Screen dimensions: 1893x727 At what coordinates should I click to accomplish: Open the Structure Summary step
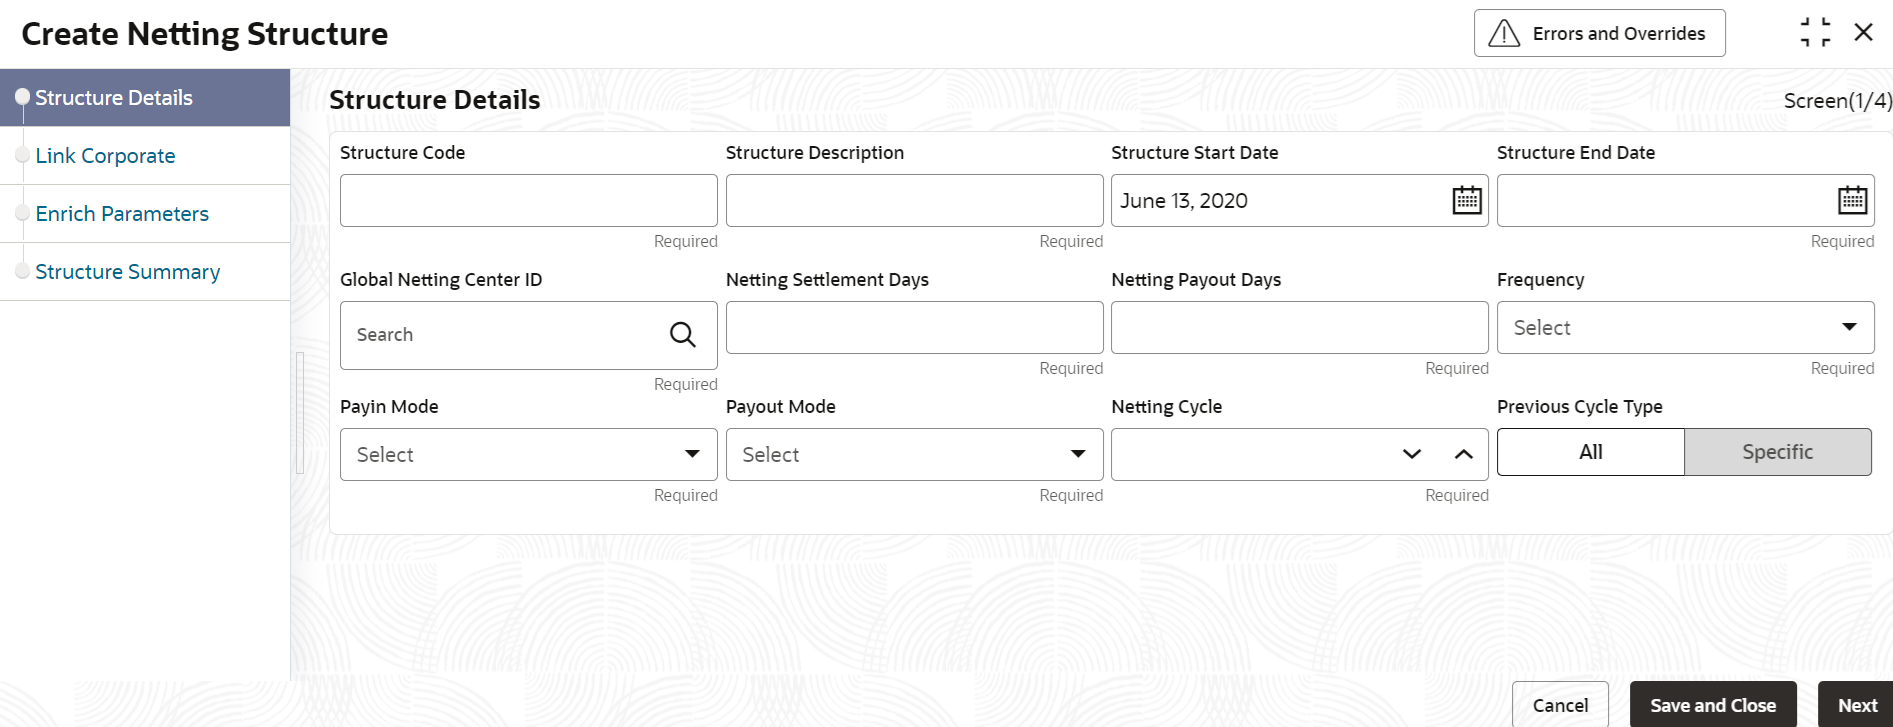point(127,272)
